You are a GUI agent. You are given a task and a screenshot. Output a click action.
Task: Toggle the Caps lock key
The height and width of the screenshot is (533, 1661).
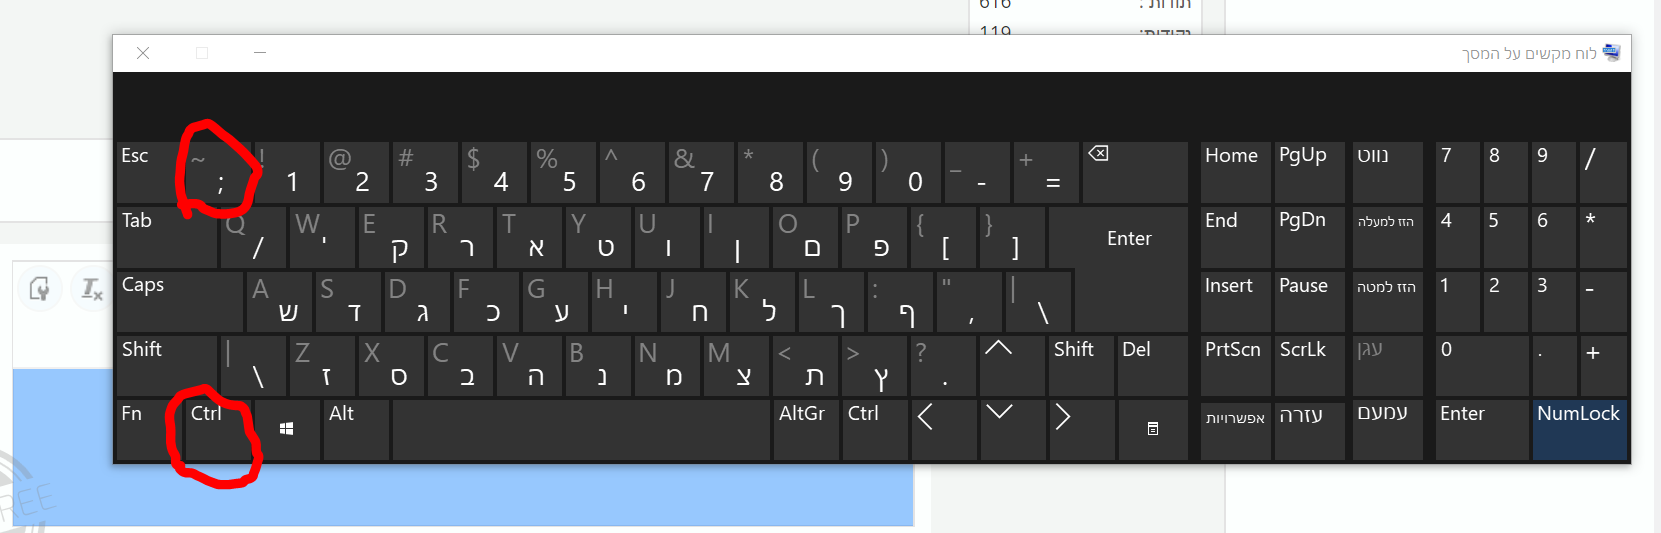point(180,301)
